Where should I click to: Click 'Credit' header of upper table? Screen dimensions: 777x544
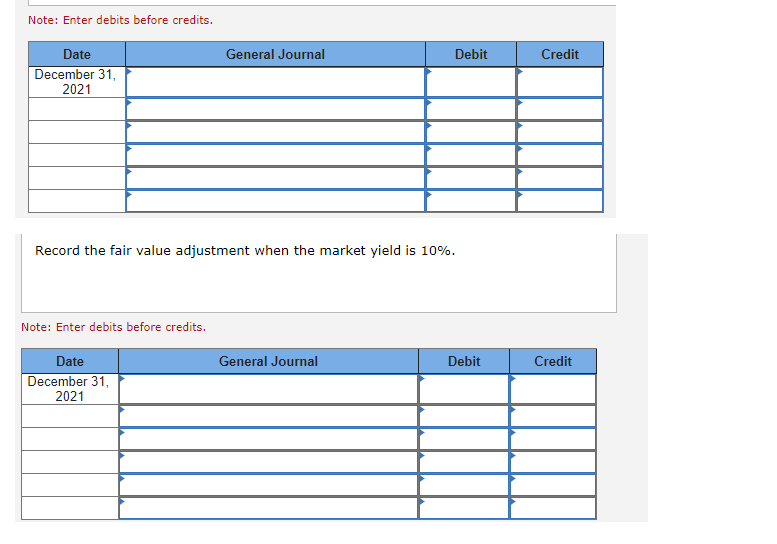560,54
